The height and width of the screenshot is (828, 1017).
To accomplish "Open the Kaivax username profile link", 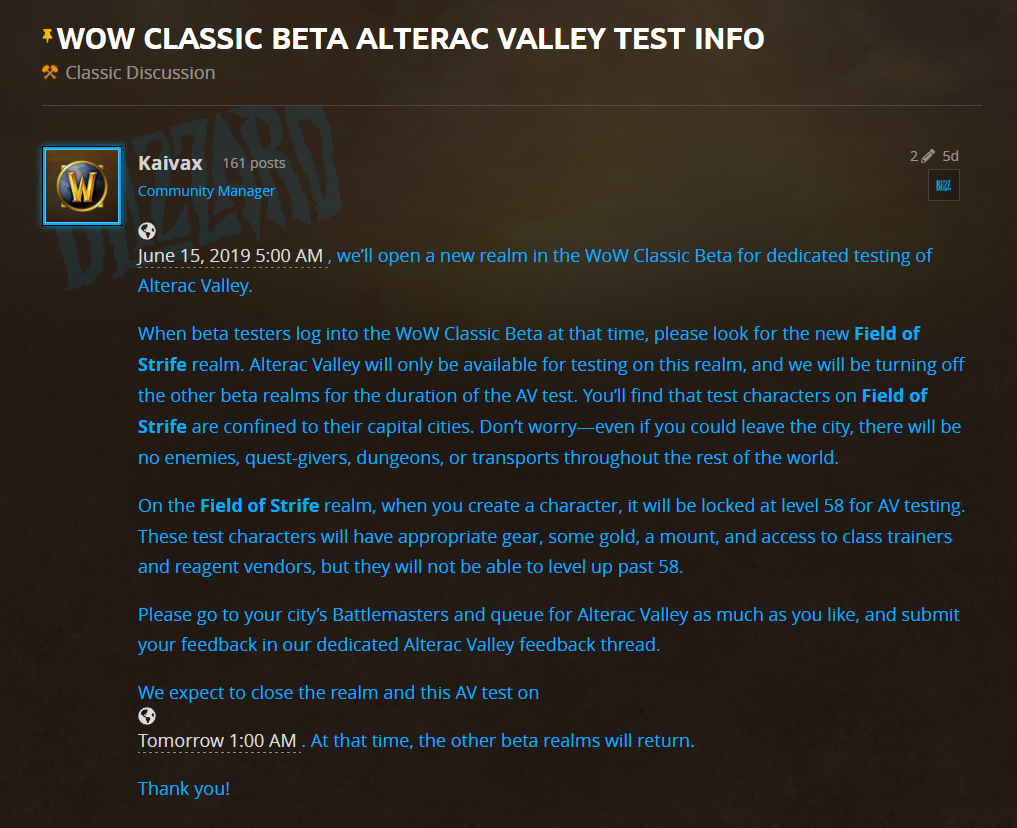I will (170, 163).
